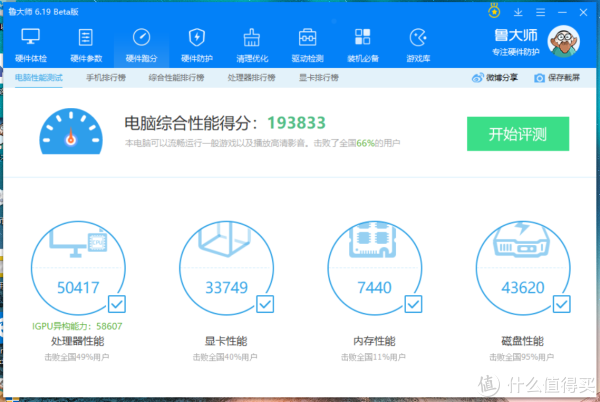Close the 鲁大师 window

point(583,12)
